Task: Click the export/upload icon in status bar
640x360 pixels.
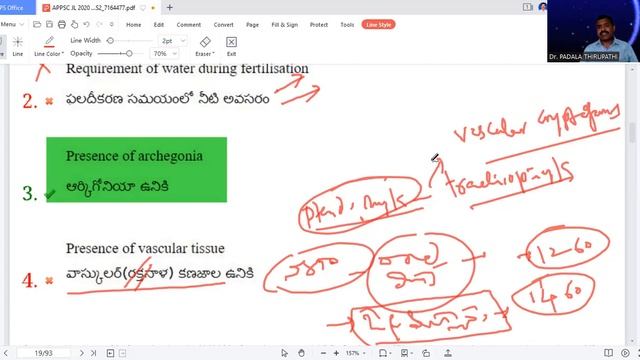Action: click(448, 353)
